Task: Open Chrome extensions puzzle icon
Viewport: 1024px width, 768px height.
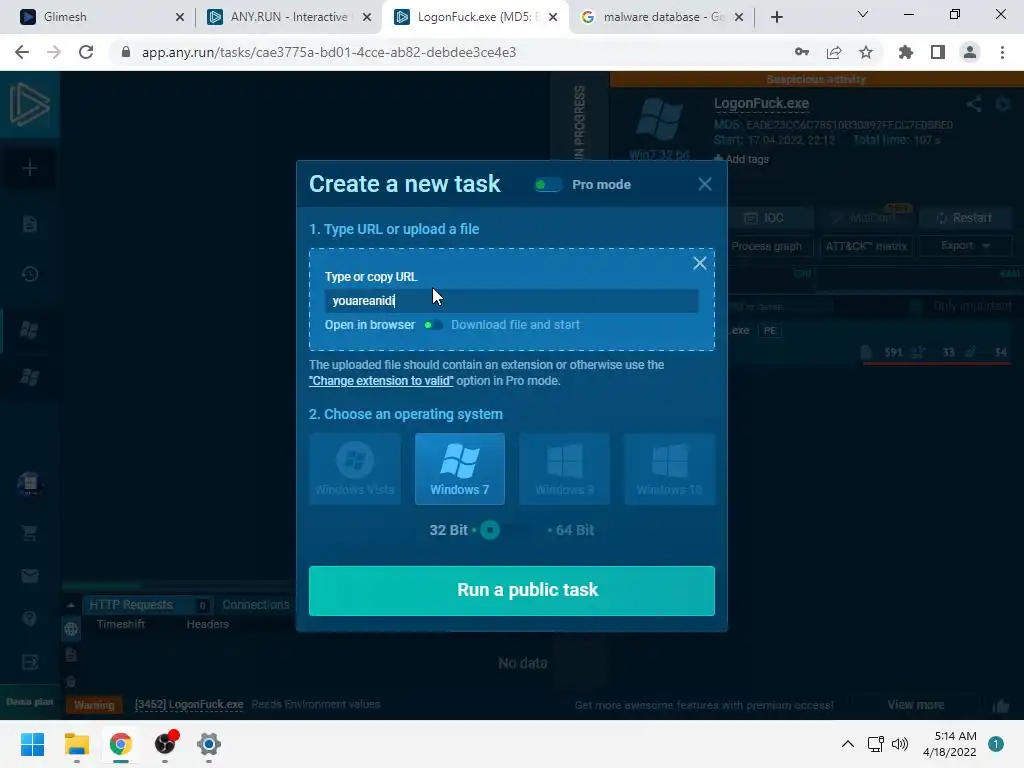Action: (906, 52)
